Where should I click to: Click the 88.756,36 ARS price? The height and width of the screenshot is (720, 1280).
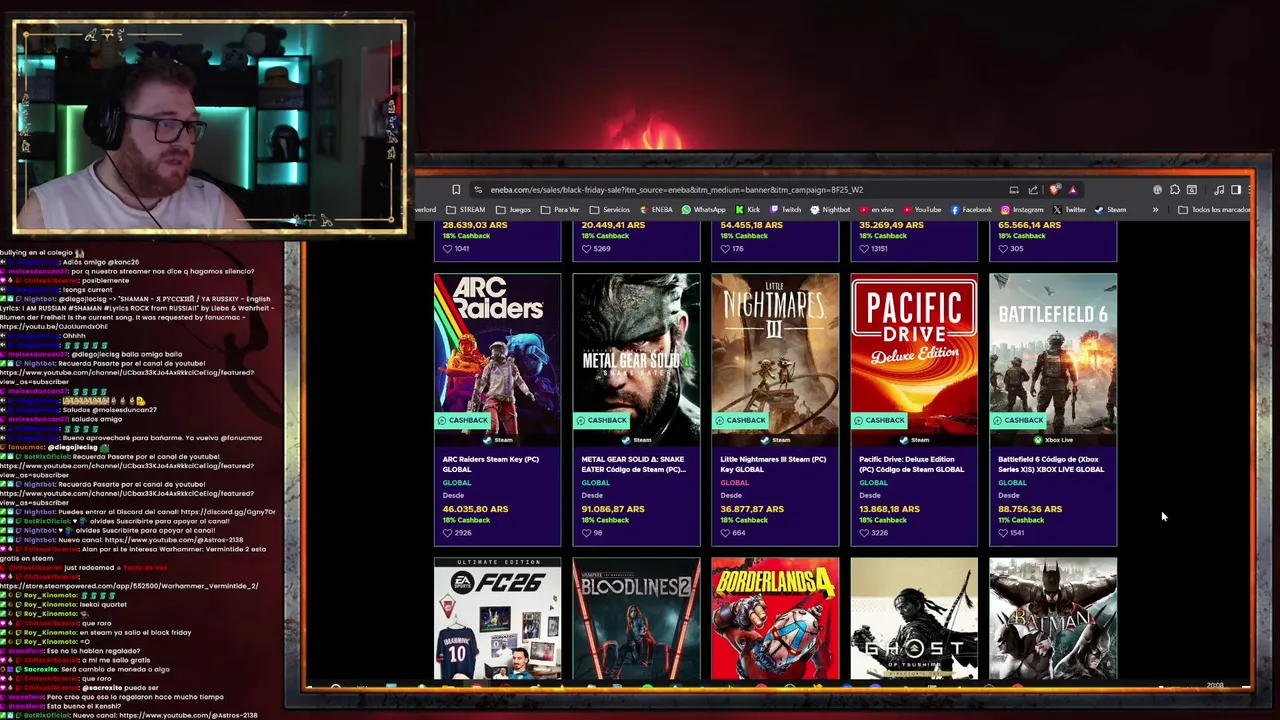[x=1030, y=509]
